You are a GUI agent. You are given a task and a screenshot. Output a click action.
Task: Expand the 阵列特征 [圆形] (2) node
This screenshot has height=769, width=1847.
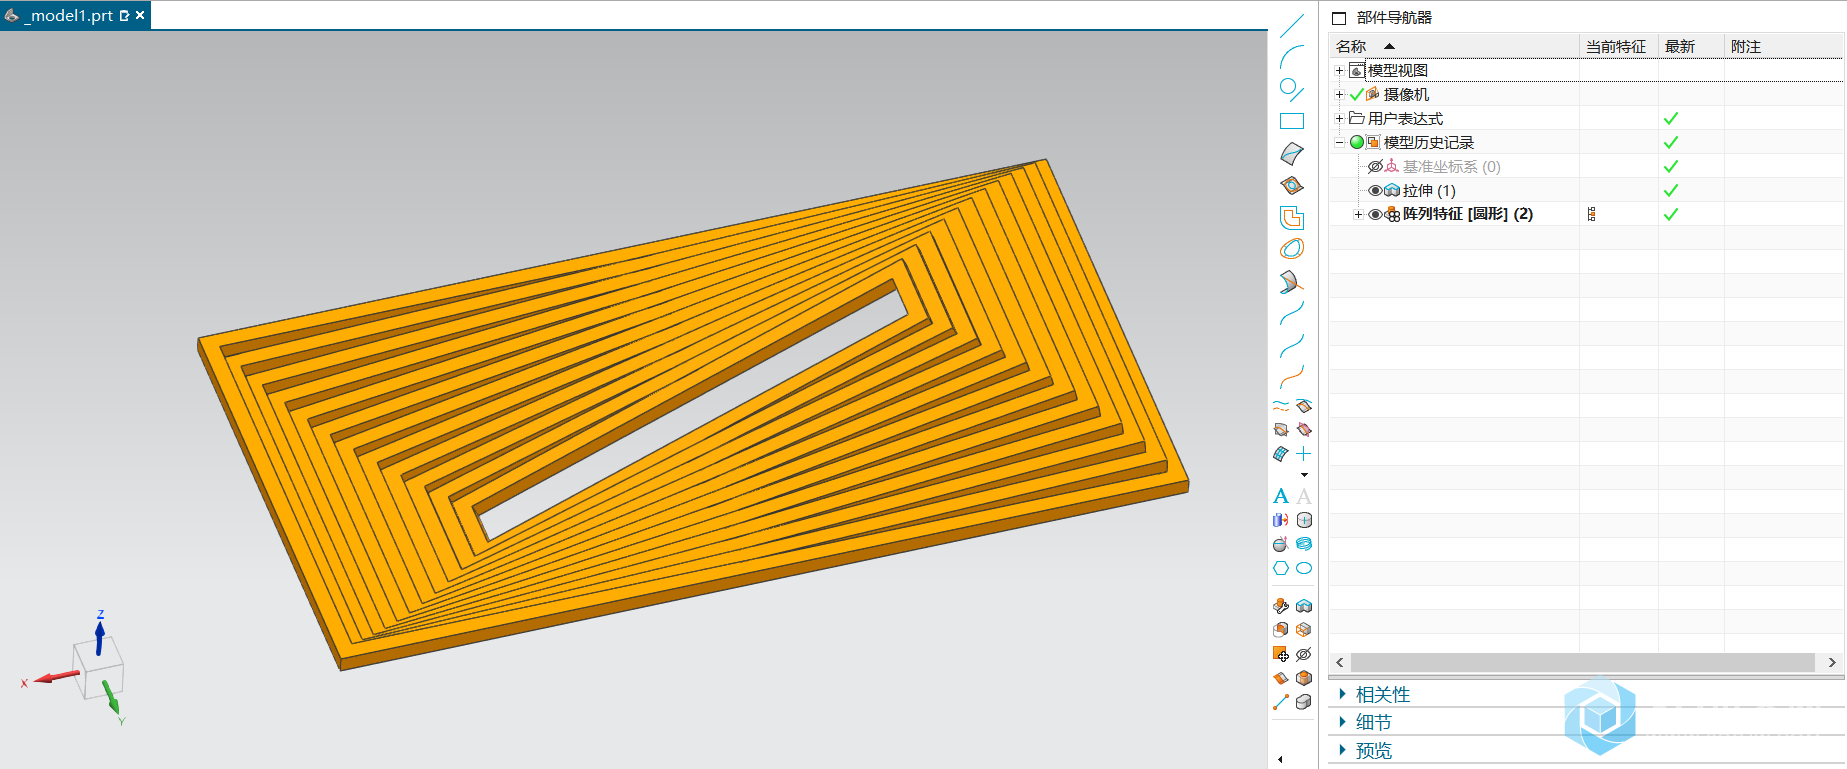[1358, 214]
